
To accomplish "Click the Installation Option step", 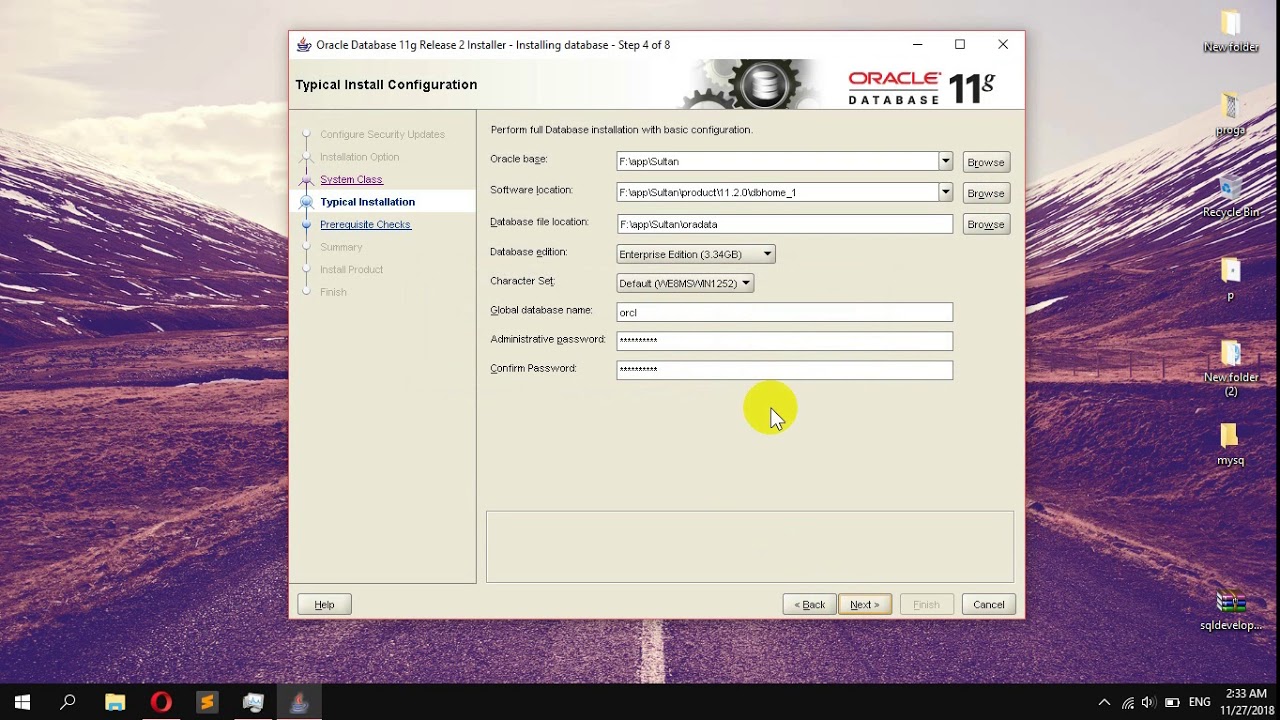I will point(359,157).
